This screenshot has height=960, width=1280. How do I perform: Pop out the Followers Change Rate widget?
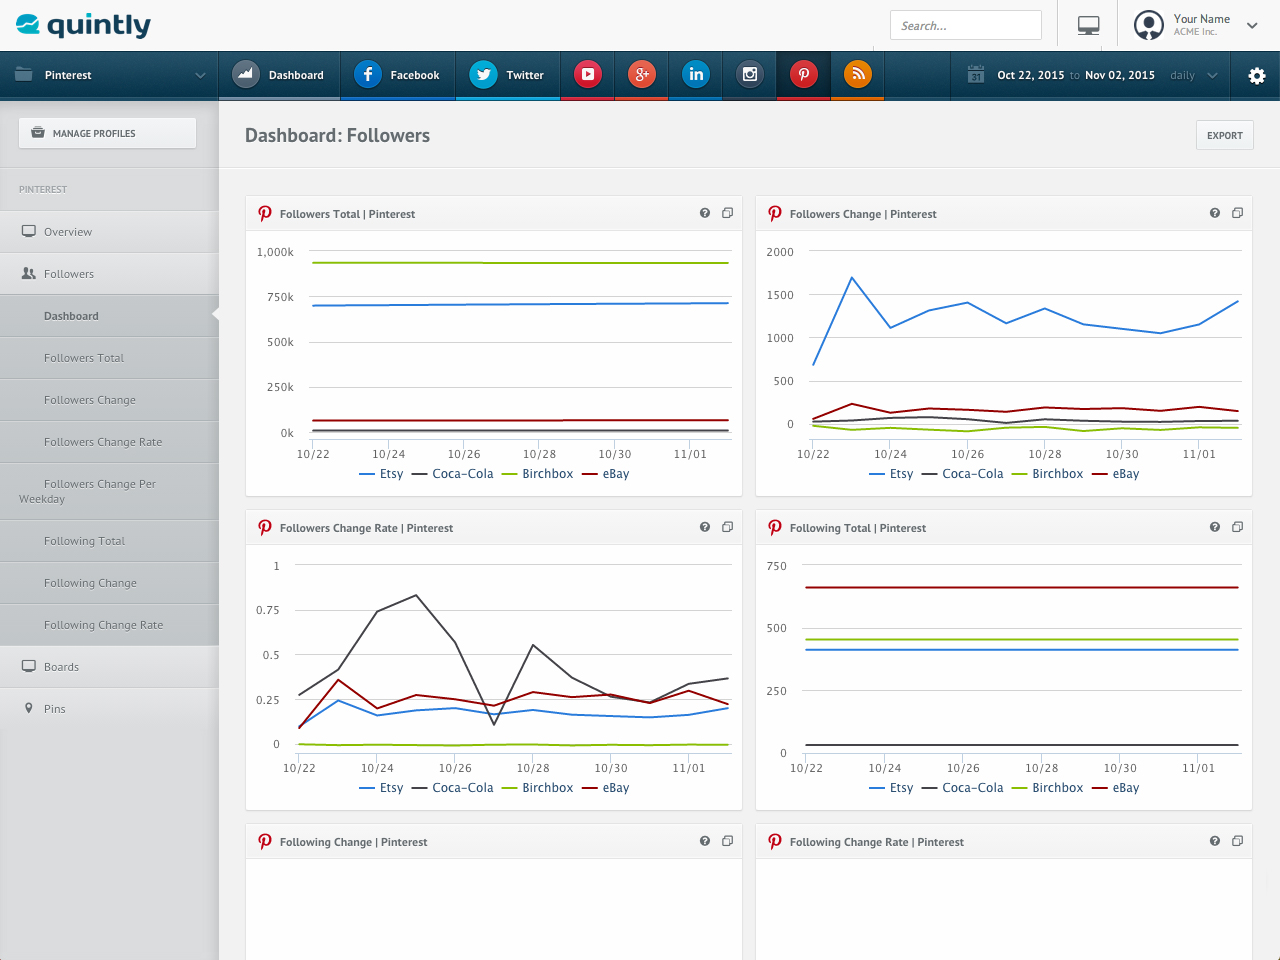pos(727,527)
